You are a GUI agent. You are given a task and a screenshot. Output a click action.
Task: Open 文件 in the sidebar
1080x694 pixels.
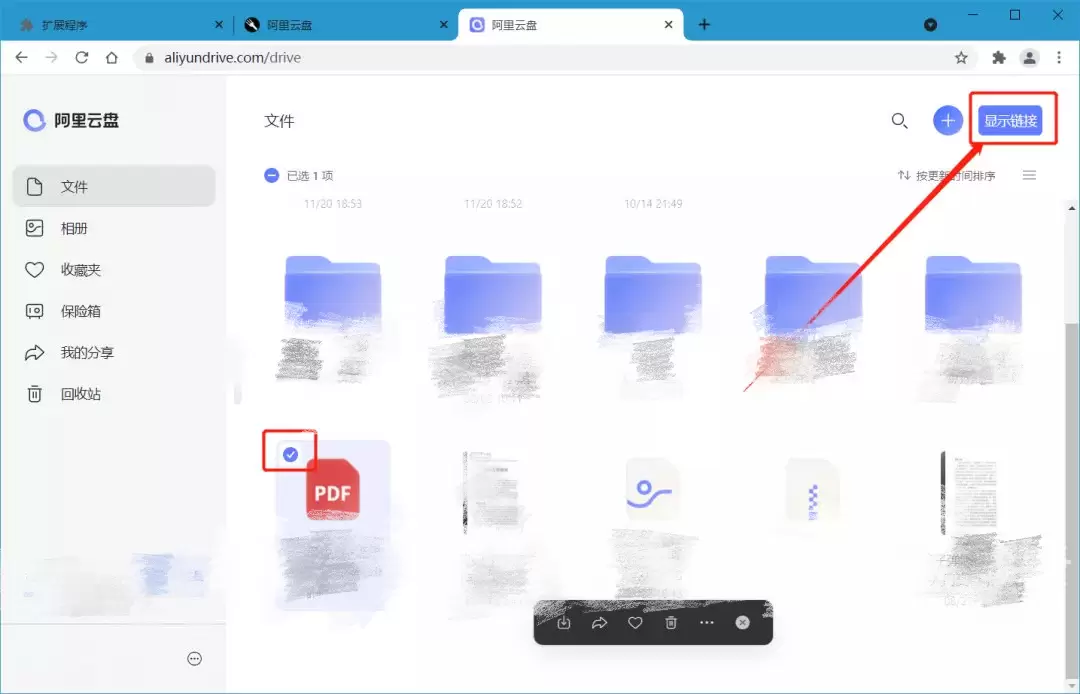(x=114, y=187)
